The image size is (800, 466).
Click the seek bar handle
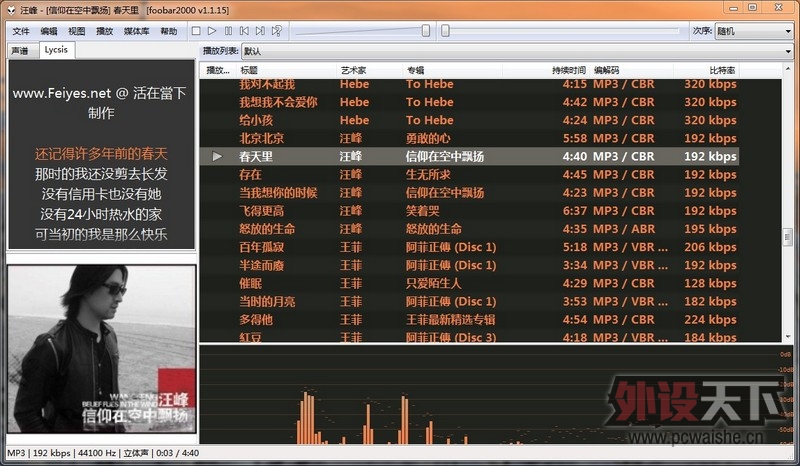pyautogui.click(x=445, y=31)
